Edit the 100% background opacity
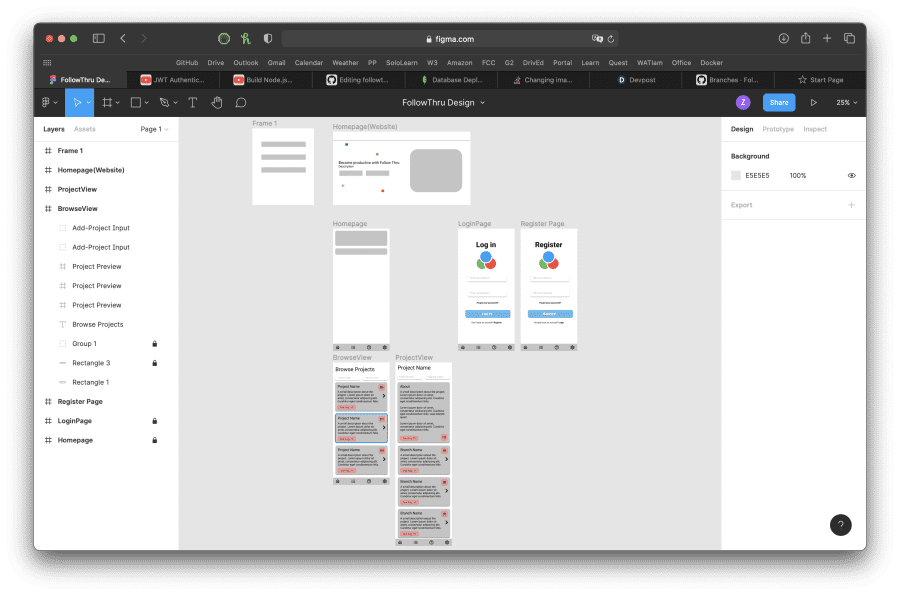900x595 pixels. pos(798,176)
